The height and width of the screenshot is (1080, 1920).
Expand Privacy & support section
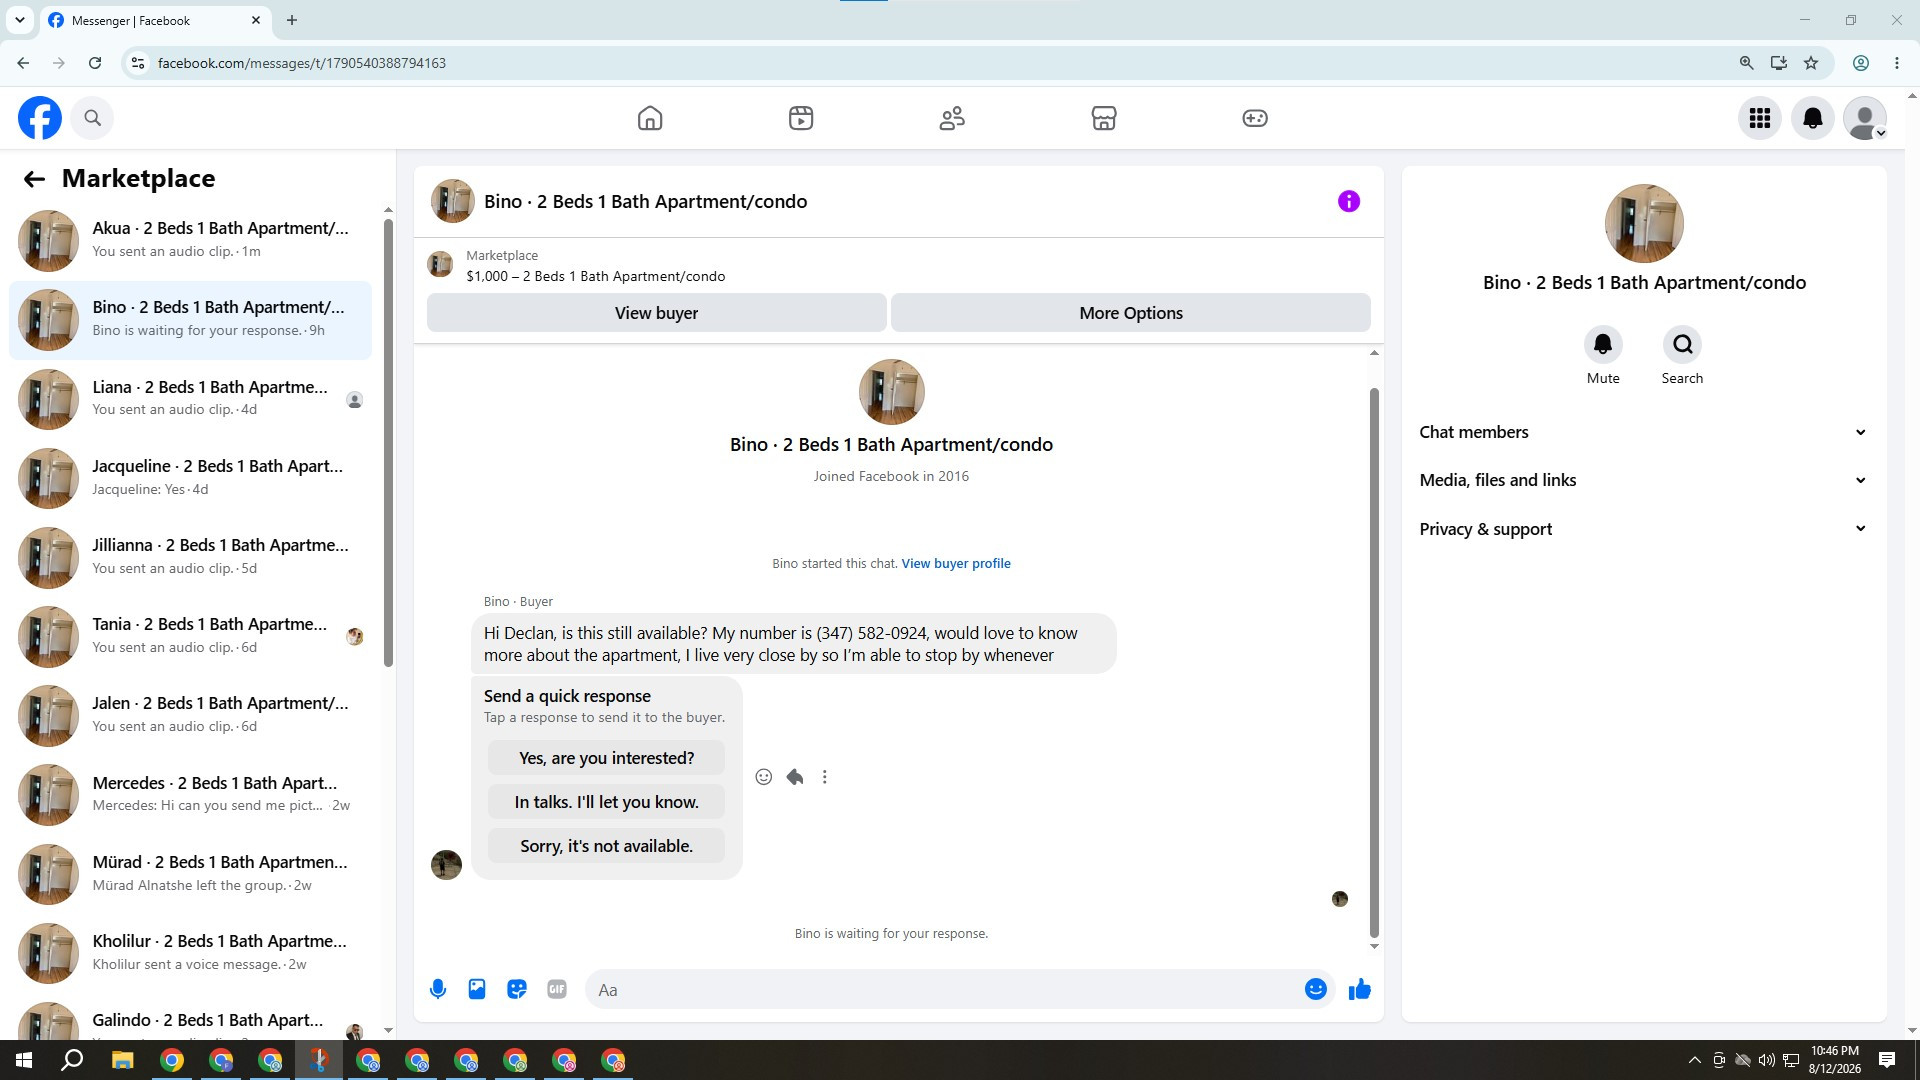[1643, 529]
